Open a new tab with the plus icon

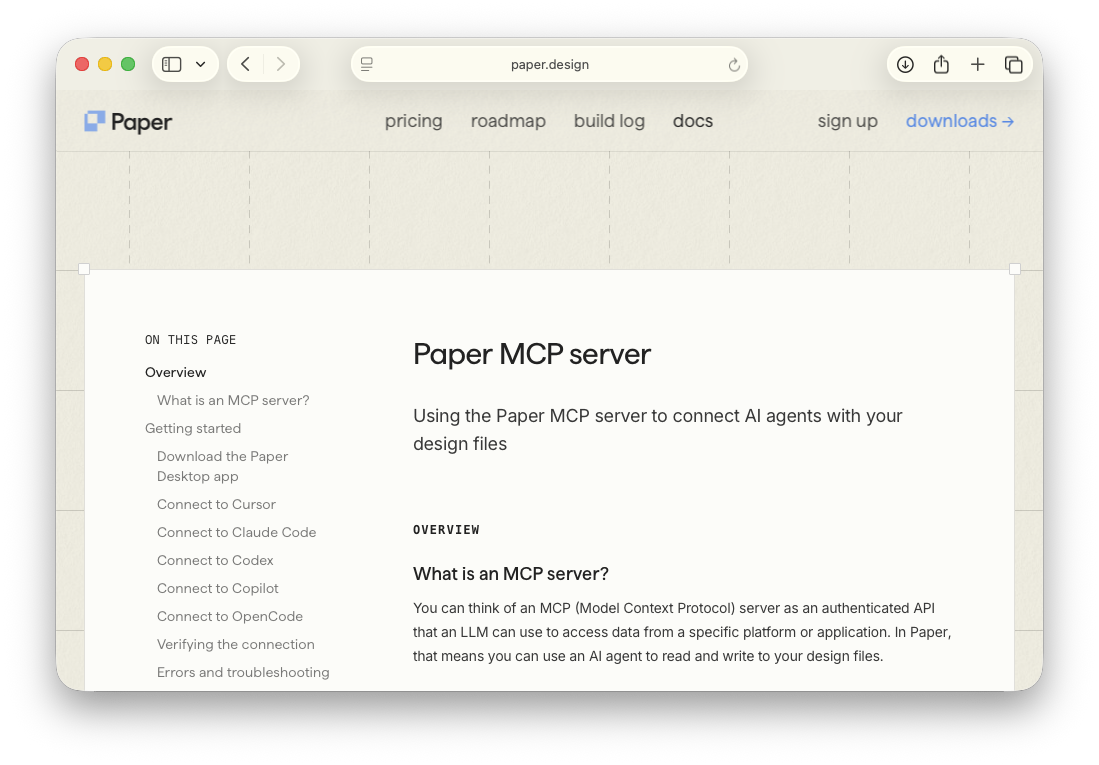tap(978, 63)
